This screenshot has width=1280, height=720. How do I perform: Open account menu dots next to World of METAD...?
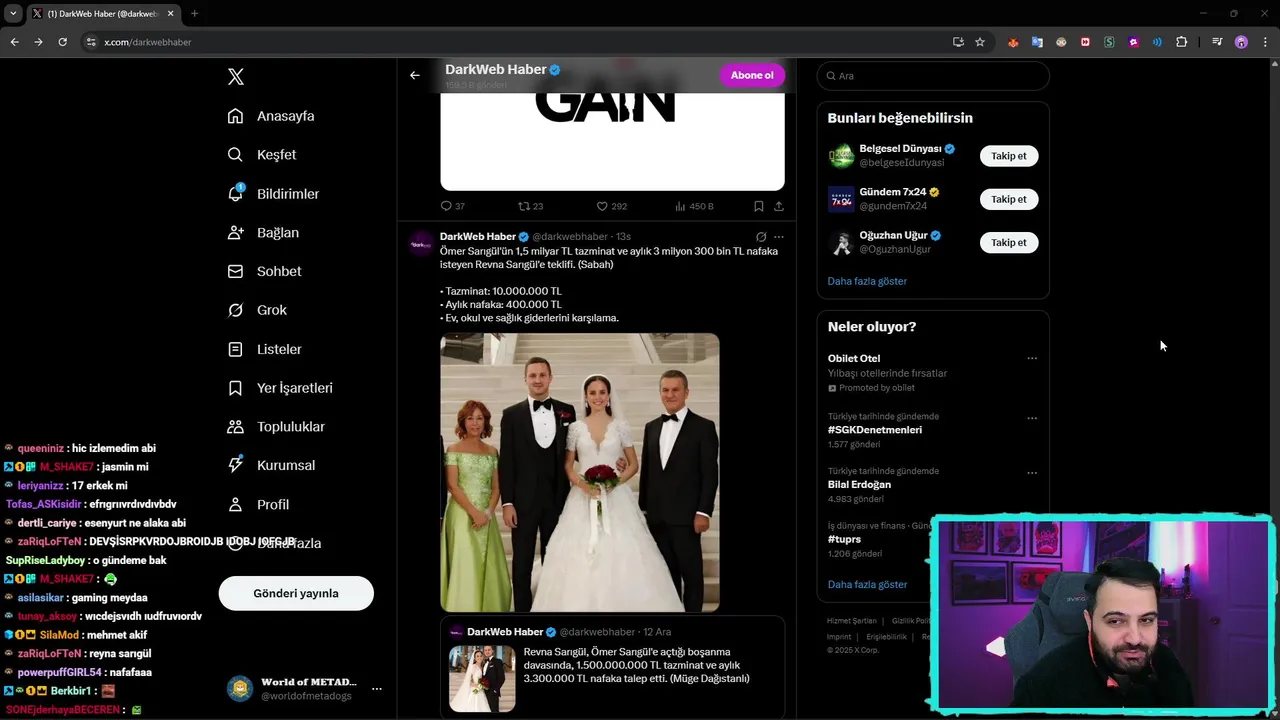pos(377,689)
